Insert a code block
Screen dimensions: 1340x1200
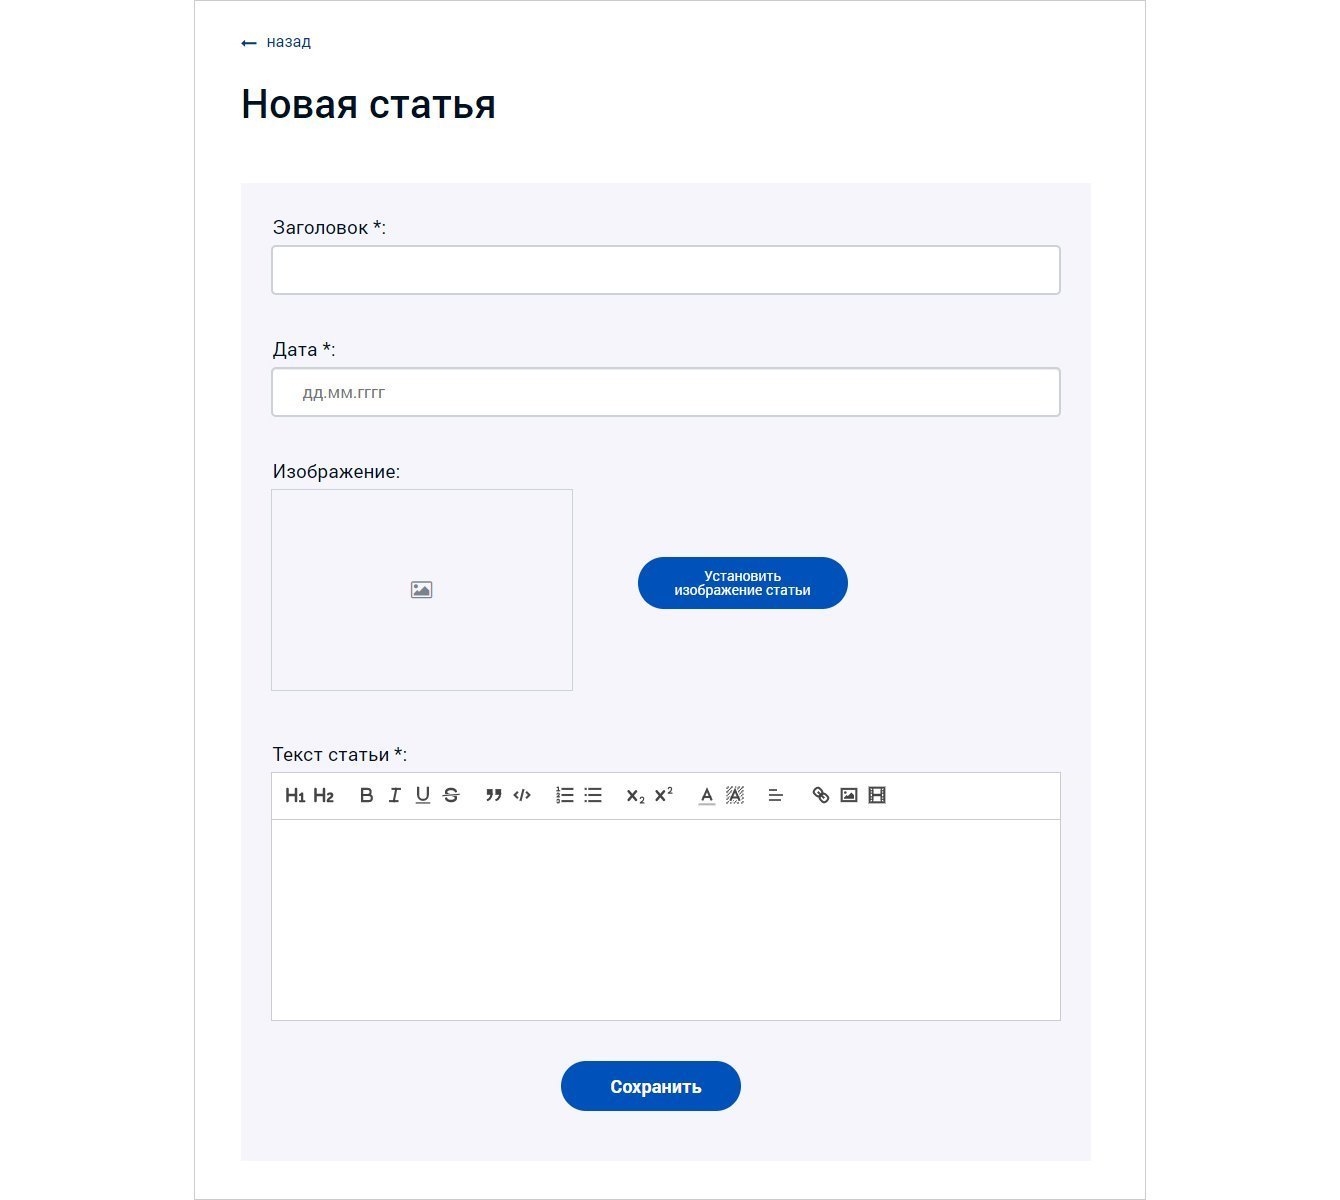click(x=522, y=796)
